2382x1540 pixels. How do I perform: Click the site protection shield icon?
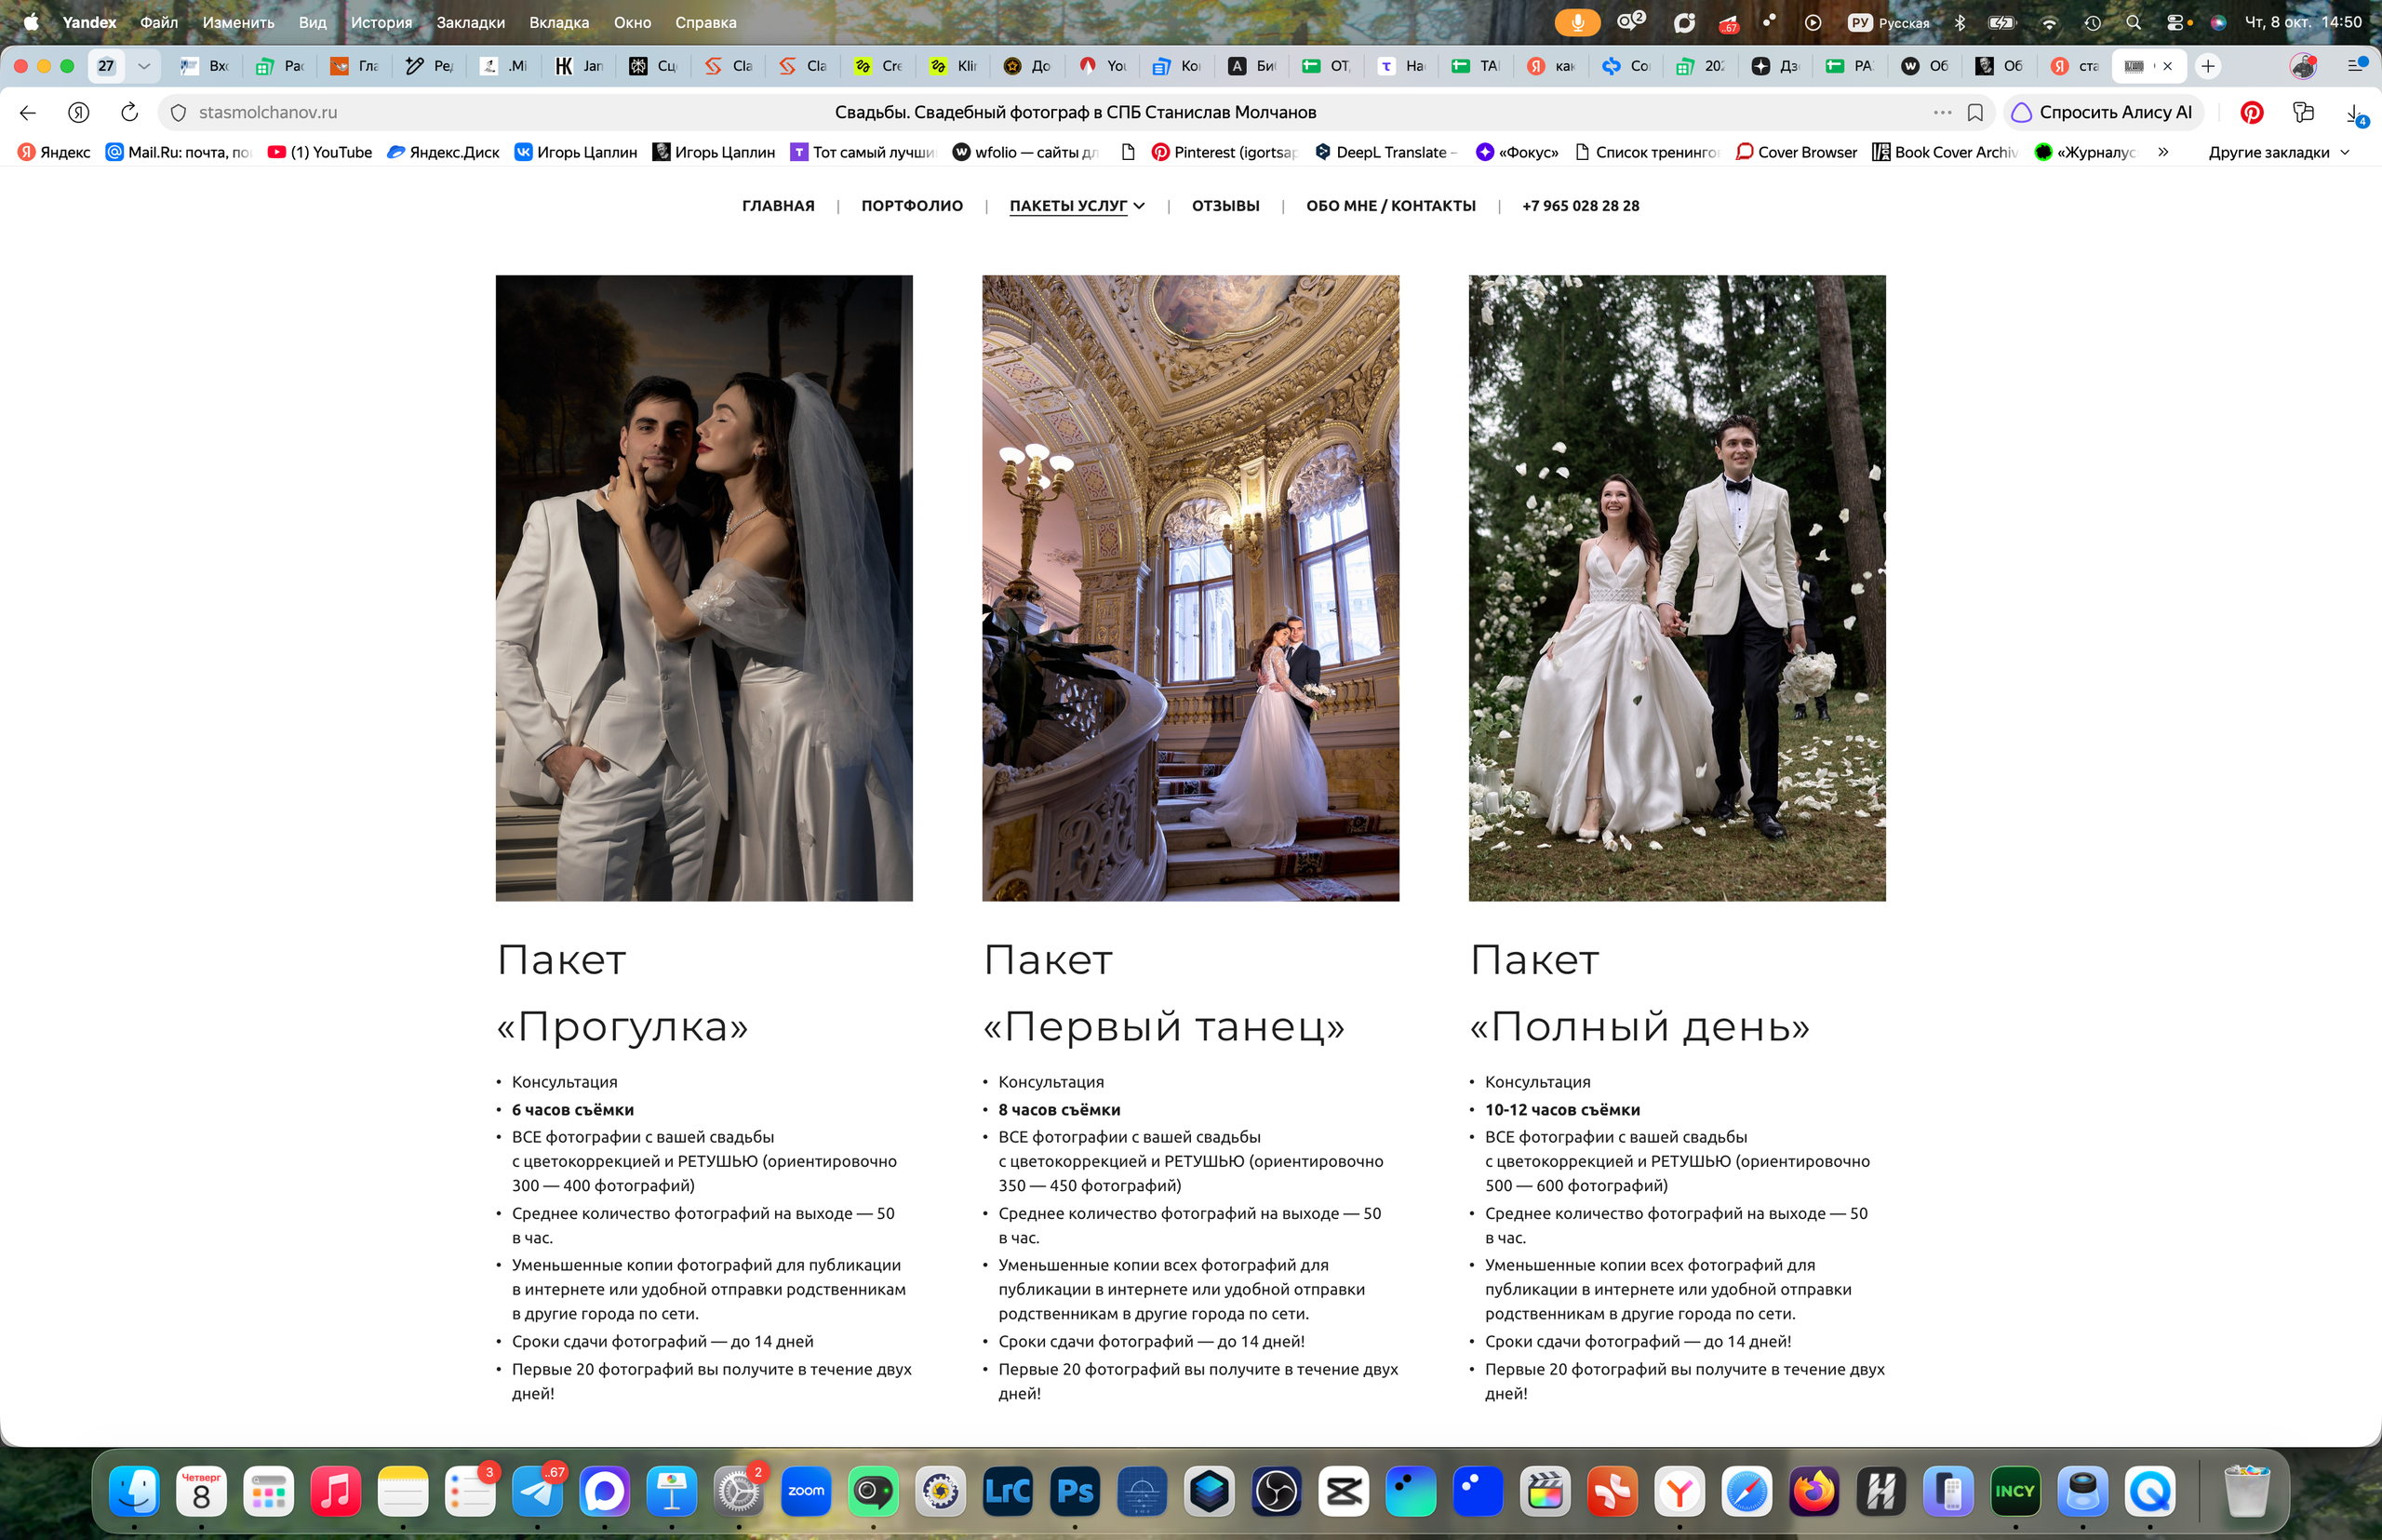[178, 112]
